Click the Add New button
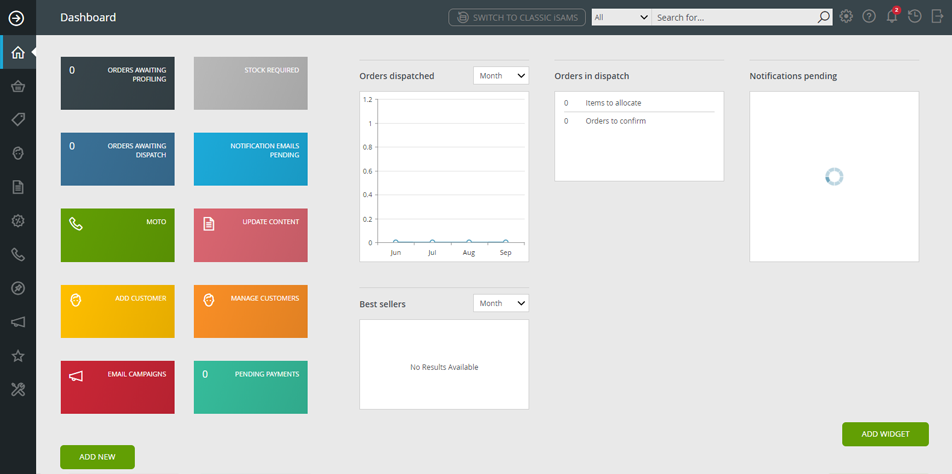Image resolution: width=952 pixels, height=474 pixels. [x=97, y=457]
